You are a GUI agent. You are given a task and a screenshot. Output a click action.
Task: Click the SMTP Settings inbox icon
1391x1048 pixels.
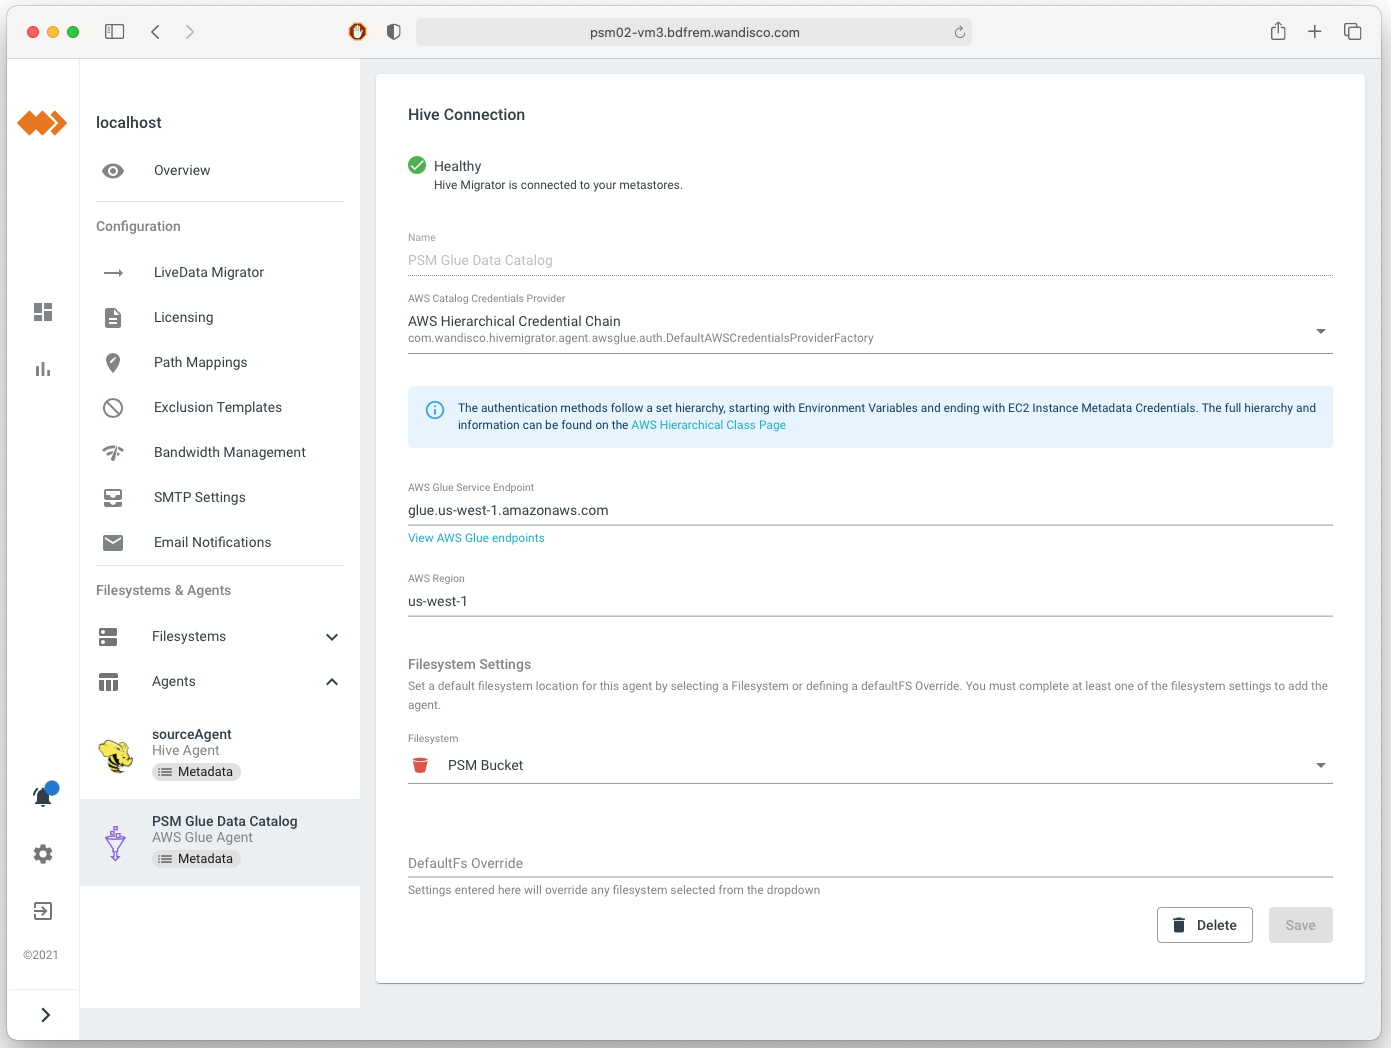click(x=113, y=498)
